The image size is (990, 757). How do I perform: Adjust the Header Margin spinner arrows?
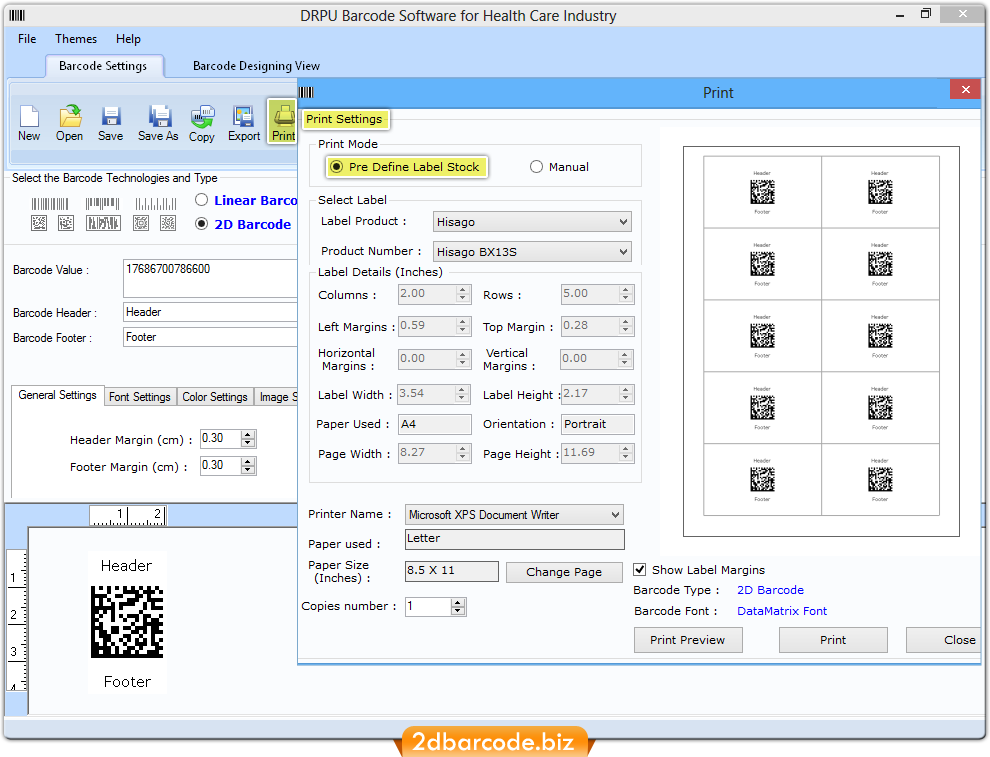coord(248,439)
